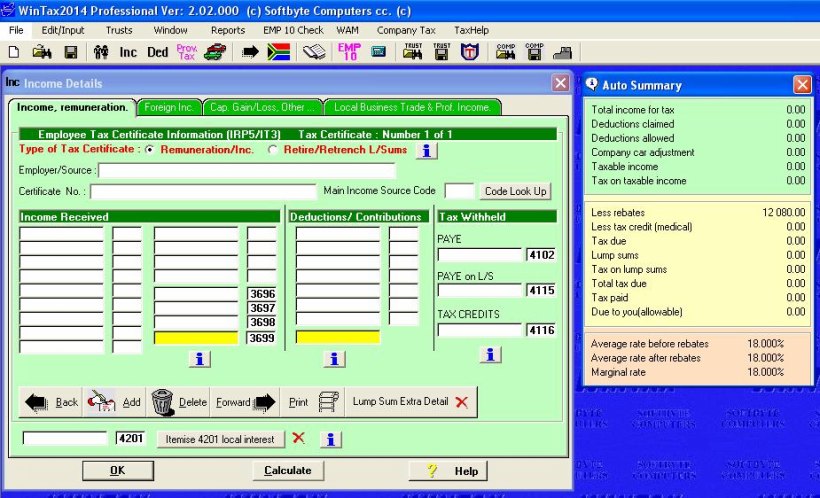820x498 pixels.
Task: Click the 4201 local interest amount field
Action: (x=65, y=438)
